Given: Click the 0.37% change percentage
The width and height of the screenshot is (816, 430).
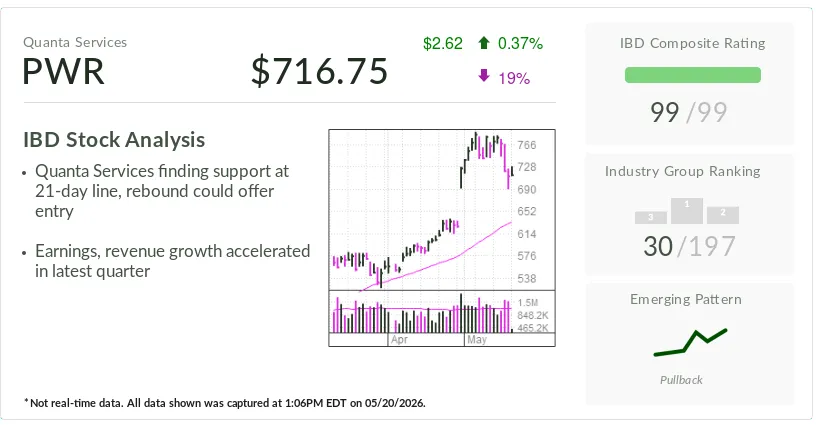Looking at the screenshot, I should [x=520, y=43].
